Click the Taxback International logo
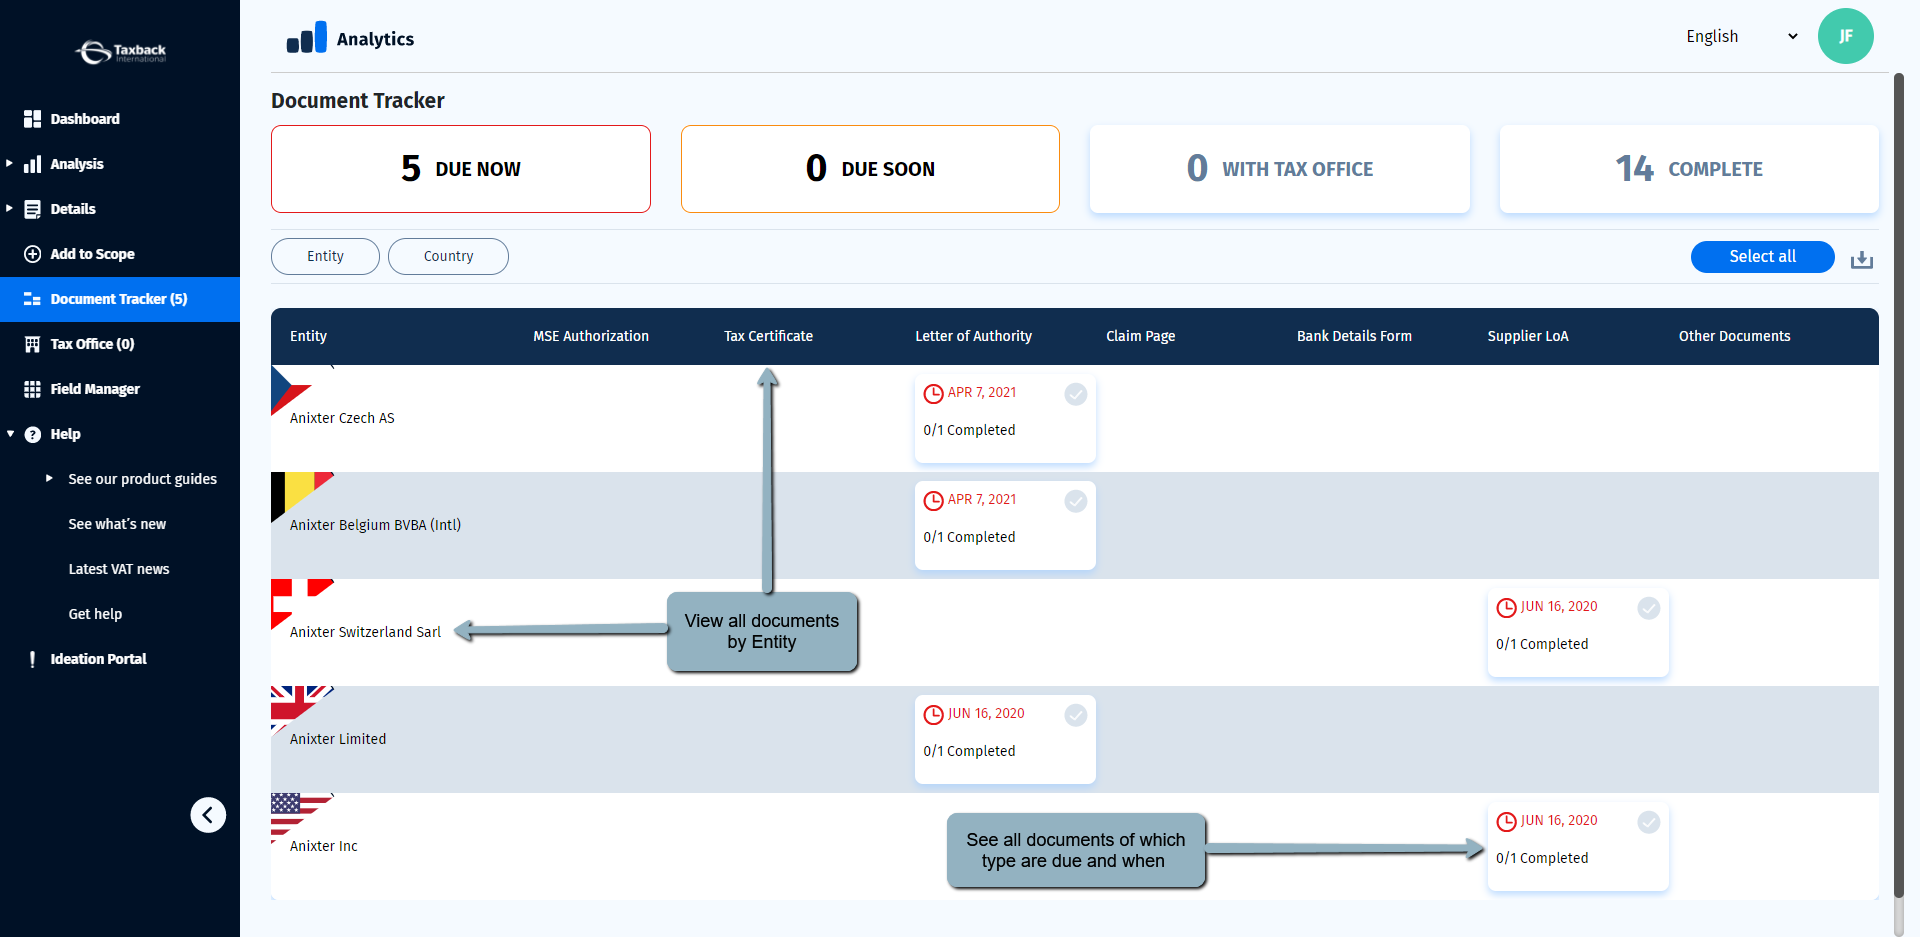 pyautogui.click(x=121, y=51)
